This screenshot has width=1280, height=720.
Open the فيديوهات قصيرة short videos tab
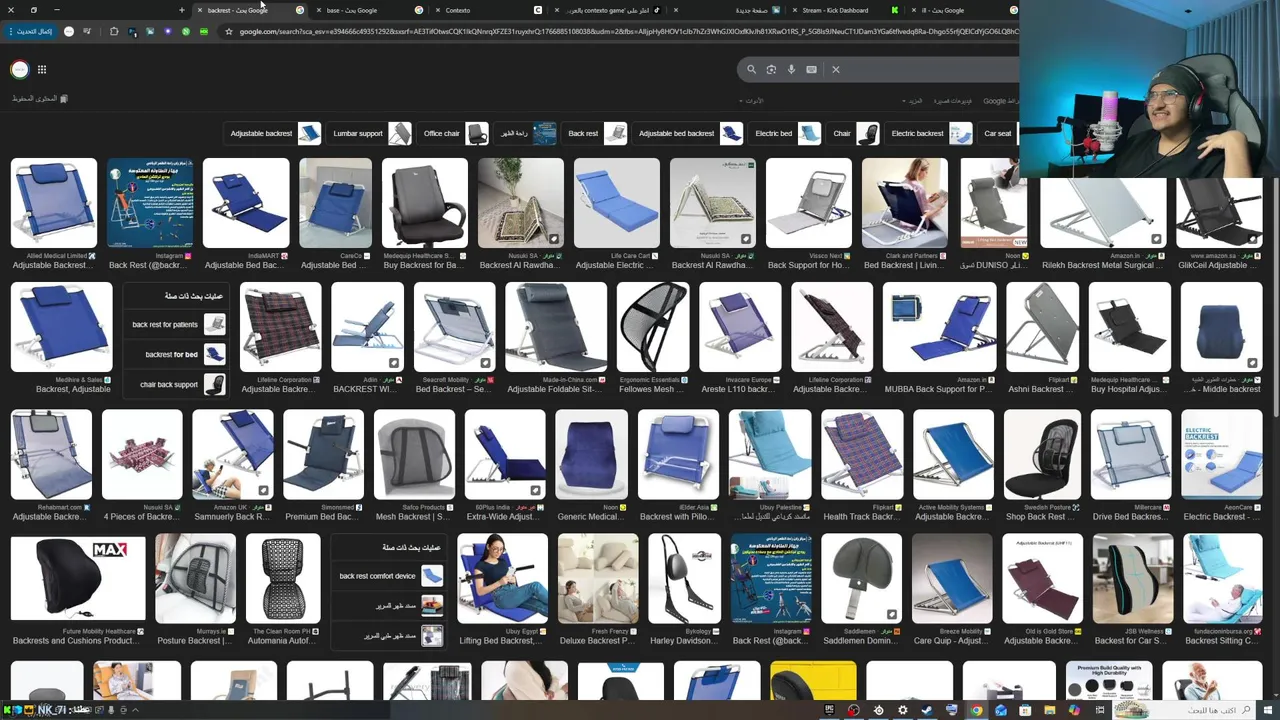point(952,101)
